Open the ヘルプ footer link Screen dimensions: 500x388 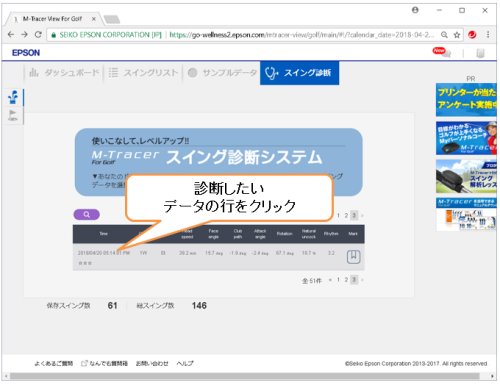pyautogui.click(x=185, y=363)
